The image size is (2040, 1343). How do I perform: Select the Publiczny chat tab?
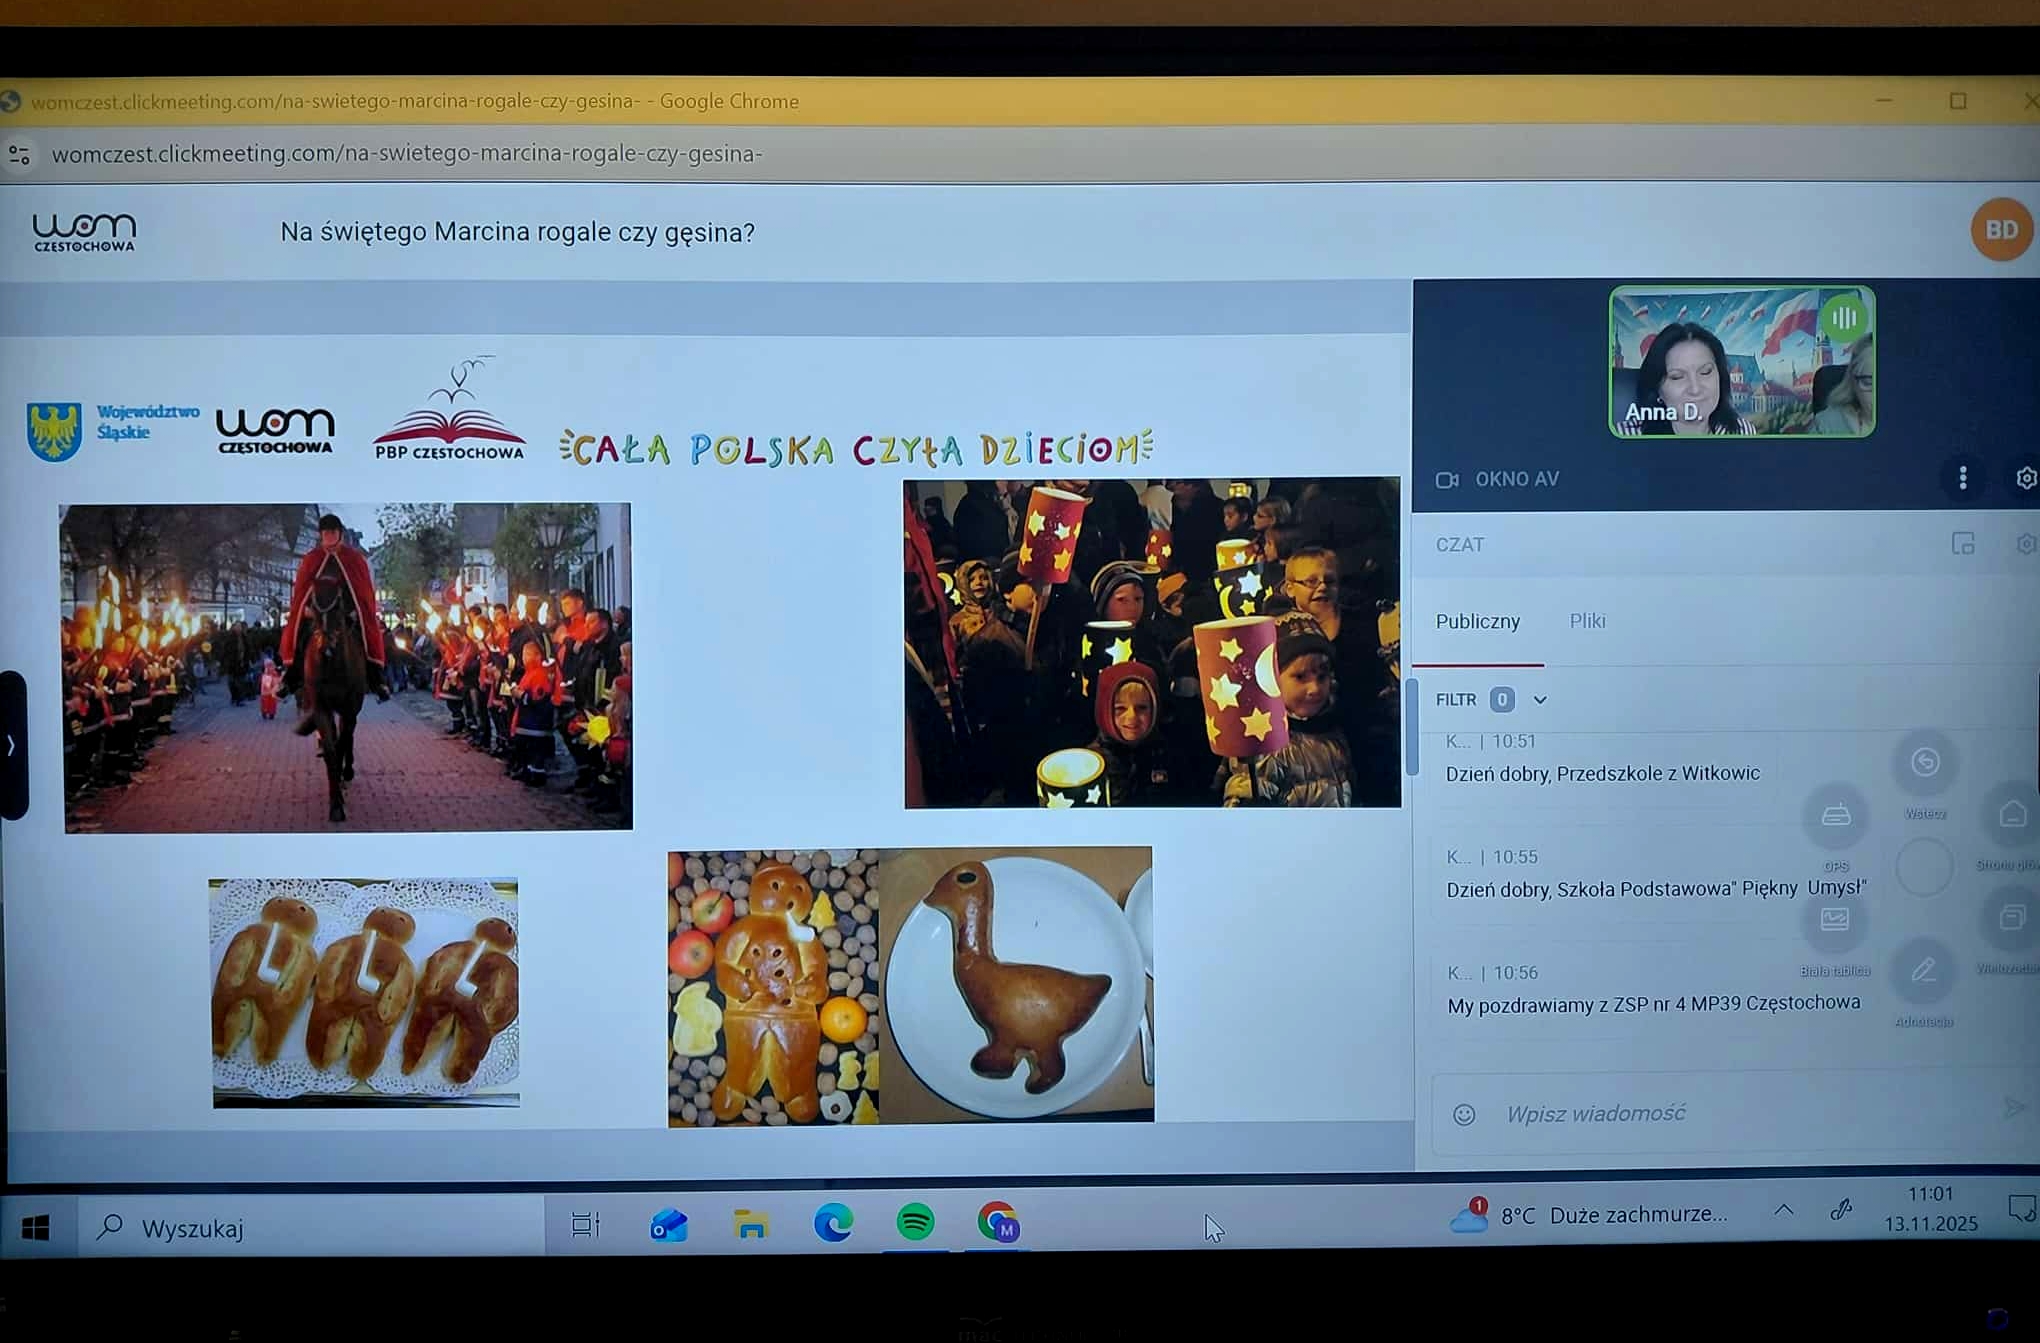(x=1477, y=622)
